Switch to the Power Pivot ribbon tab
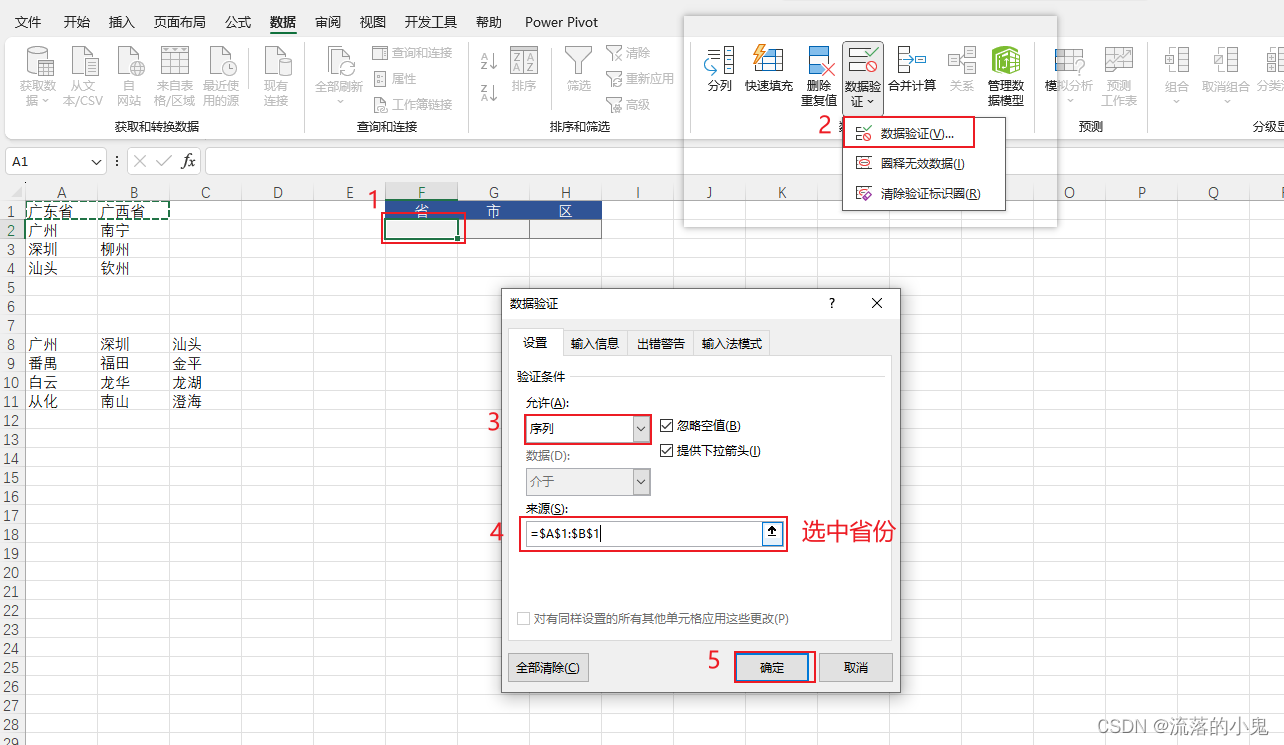This screenshot has height=745, width=1284. point(562,22)
